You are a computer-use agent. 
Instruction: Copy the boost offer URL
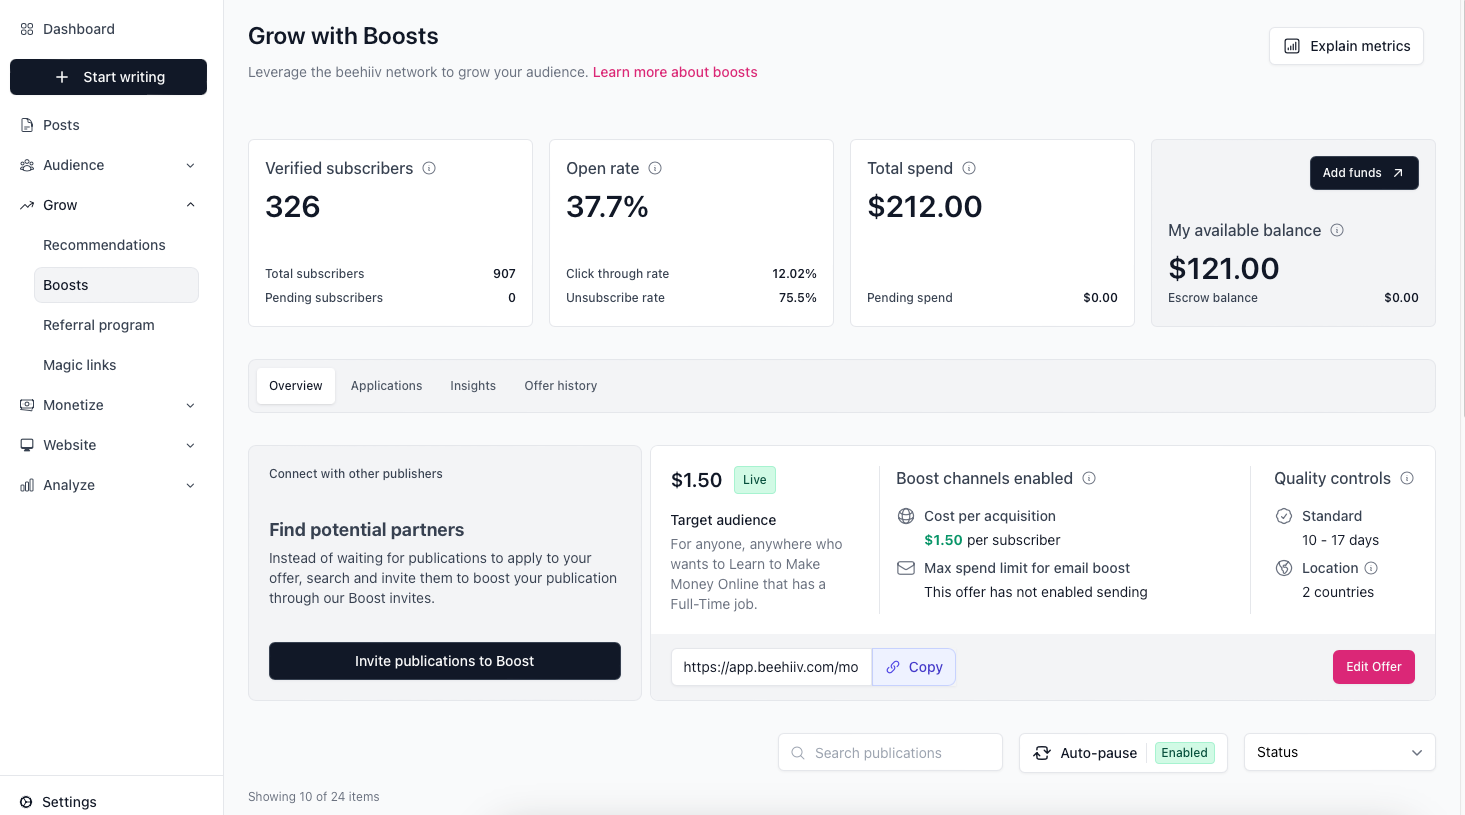tap(914, 667)
